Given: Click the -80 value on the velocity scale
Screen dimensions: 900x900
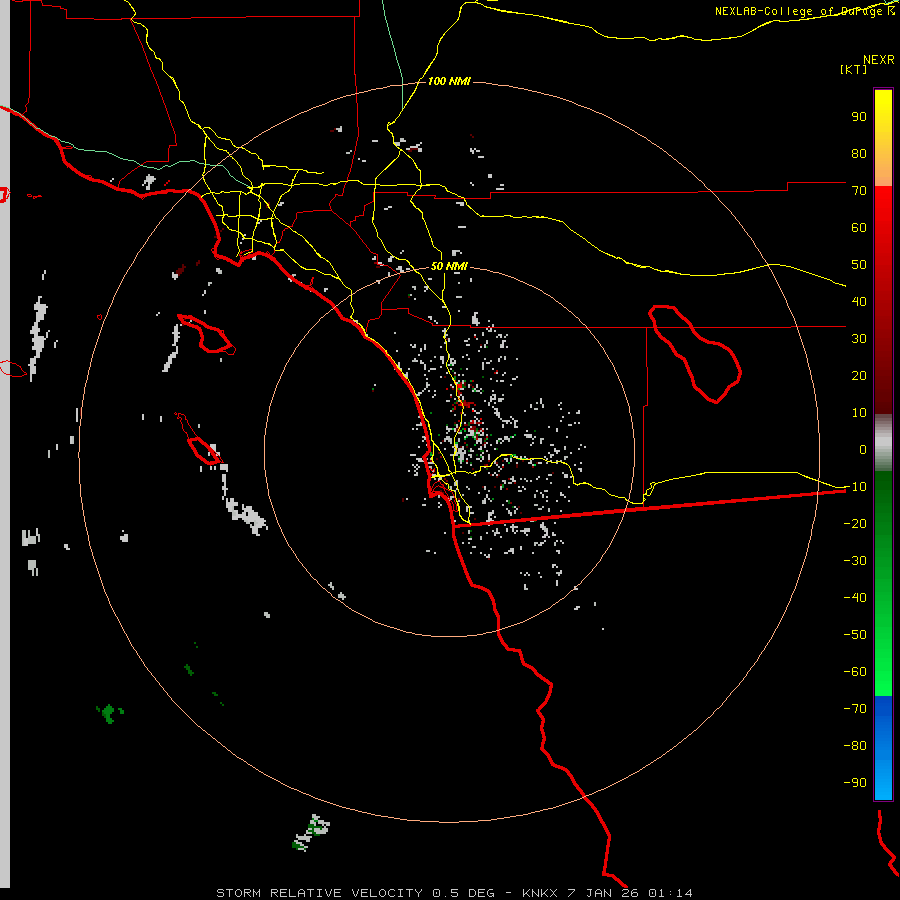Looking at the screenshot, I should pyautogui.click(x=855, y=746).
